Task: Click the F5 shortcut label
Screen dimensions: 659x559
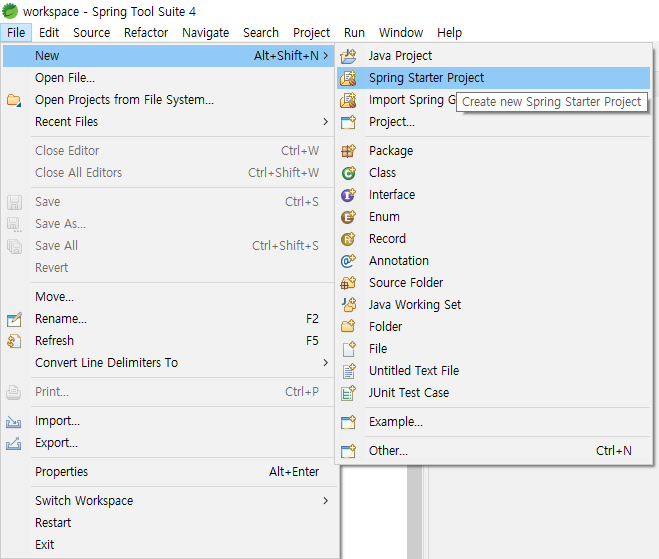Action: [312, 341]
